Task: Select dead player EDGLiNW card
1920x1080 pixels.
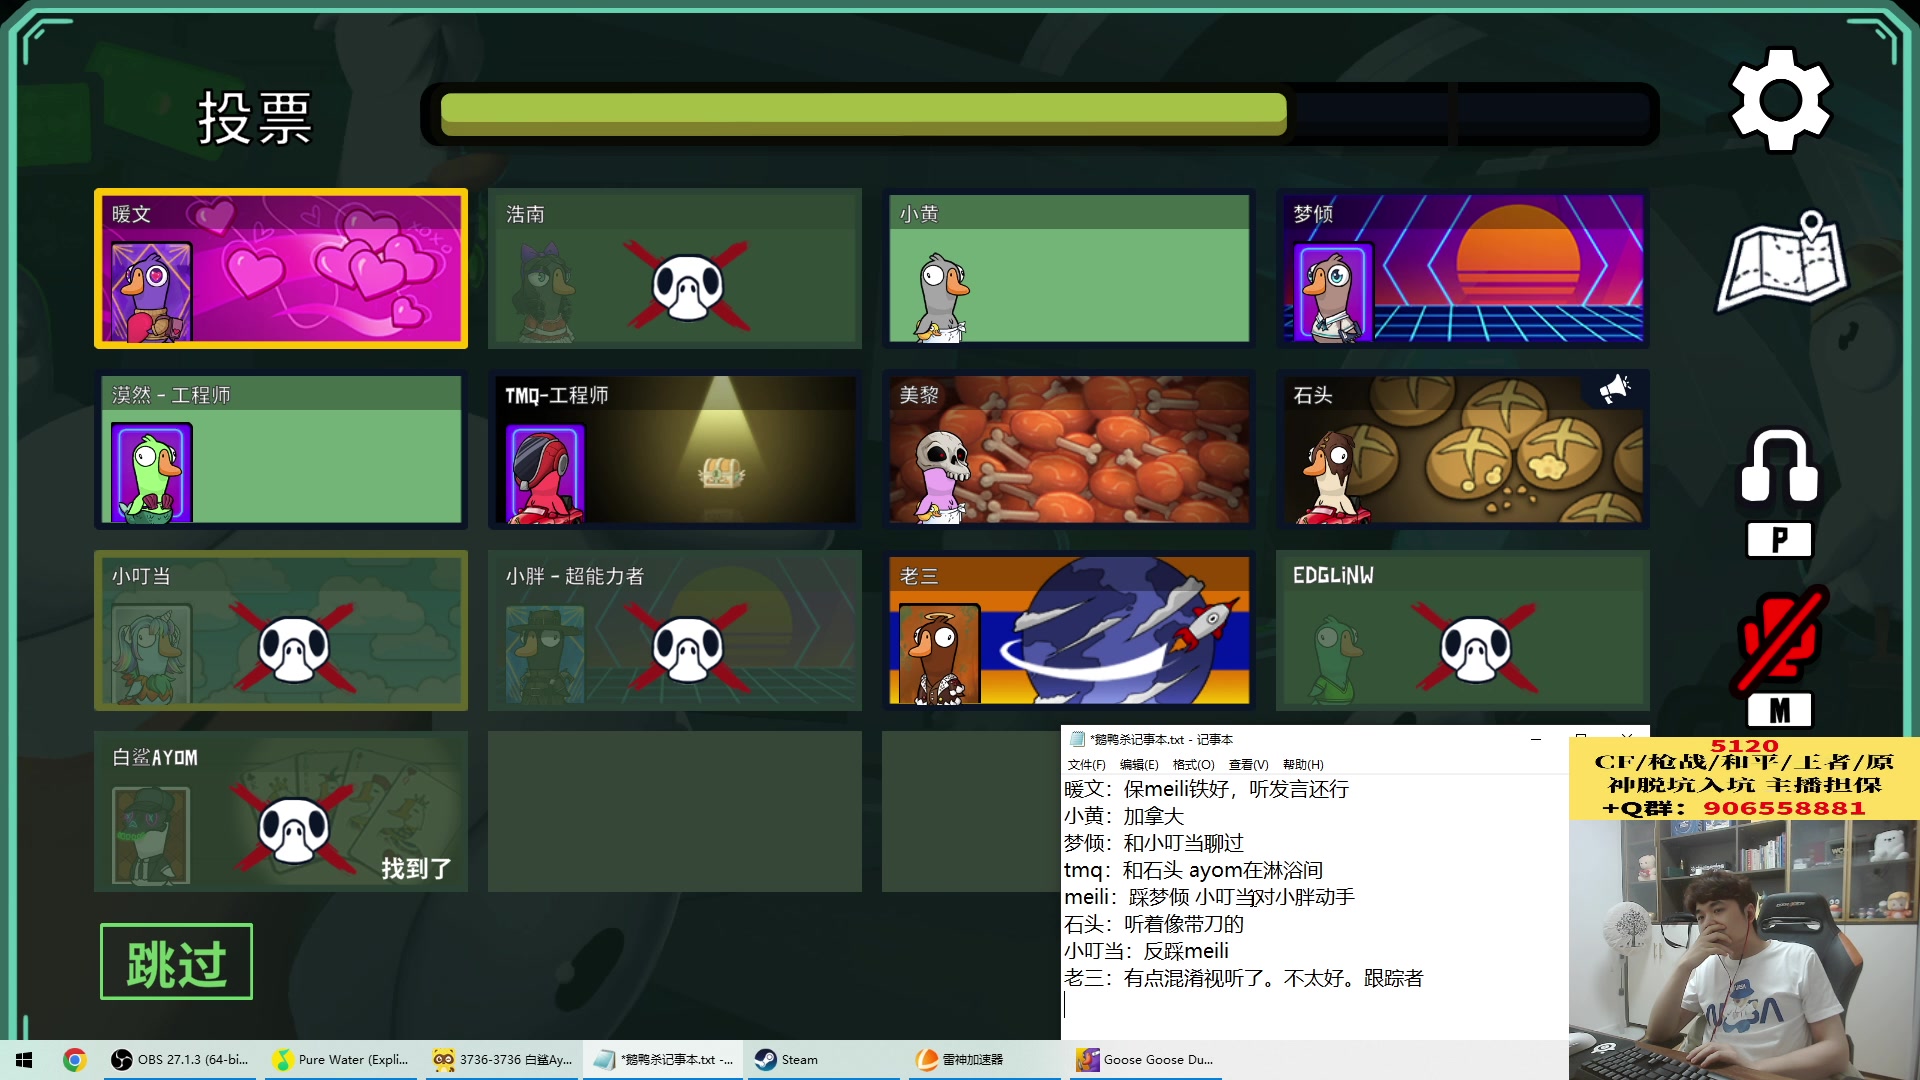Action: [x=1463, y=630]
